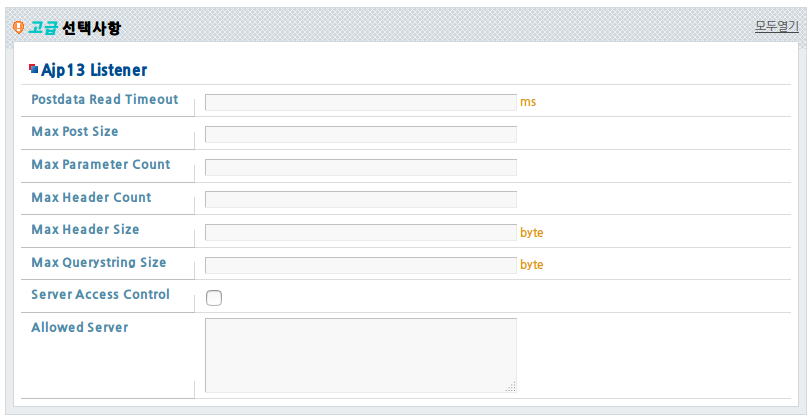Select the Max Header Size field
This screenshot has width=812, height=420.
point(361,233)
